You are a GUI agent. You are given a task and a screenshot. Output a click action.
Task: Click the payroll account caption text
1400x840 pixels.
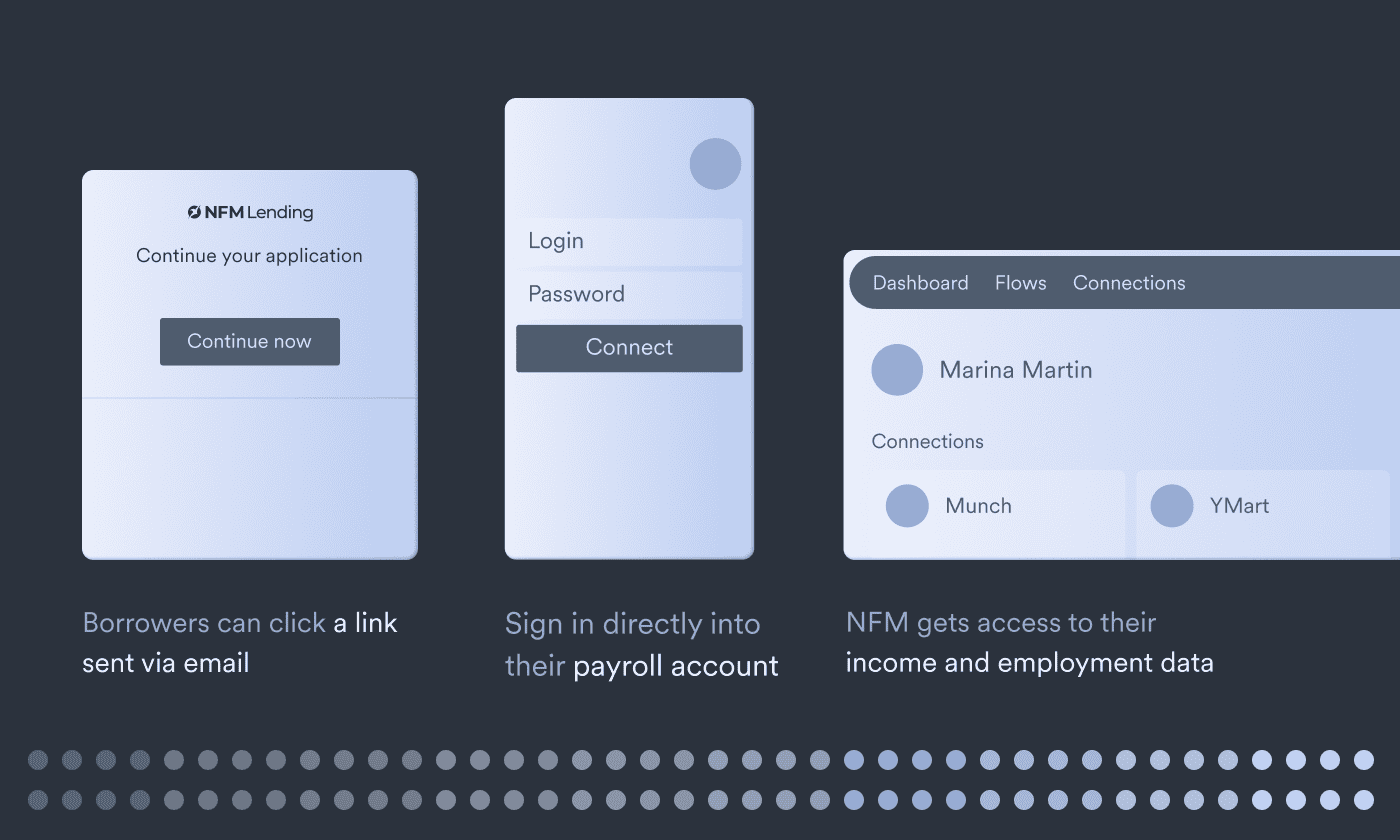[676, 666]
